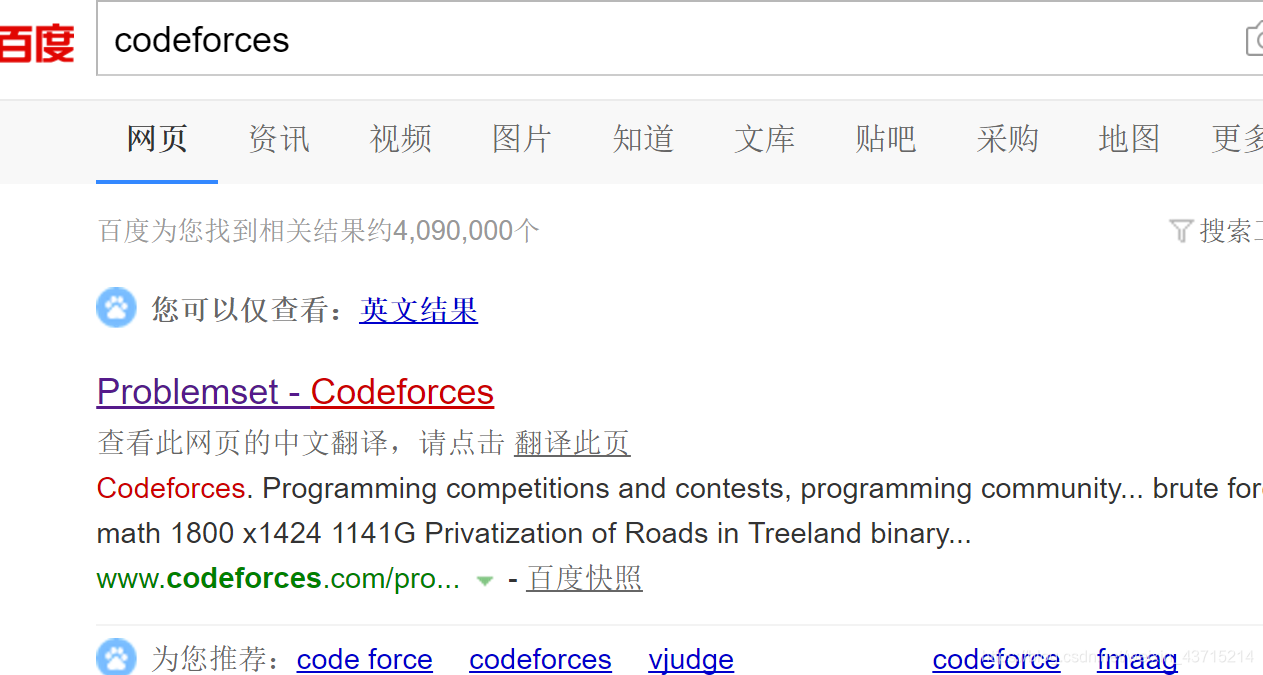The width and height of the screenshot is (1263, 675).
Task: Click the recommended 'code force' link
Action: pos(365,659)
